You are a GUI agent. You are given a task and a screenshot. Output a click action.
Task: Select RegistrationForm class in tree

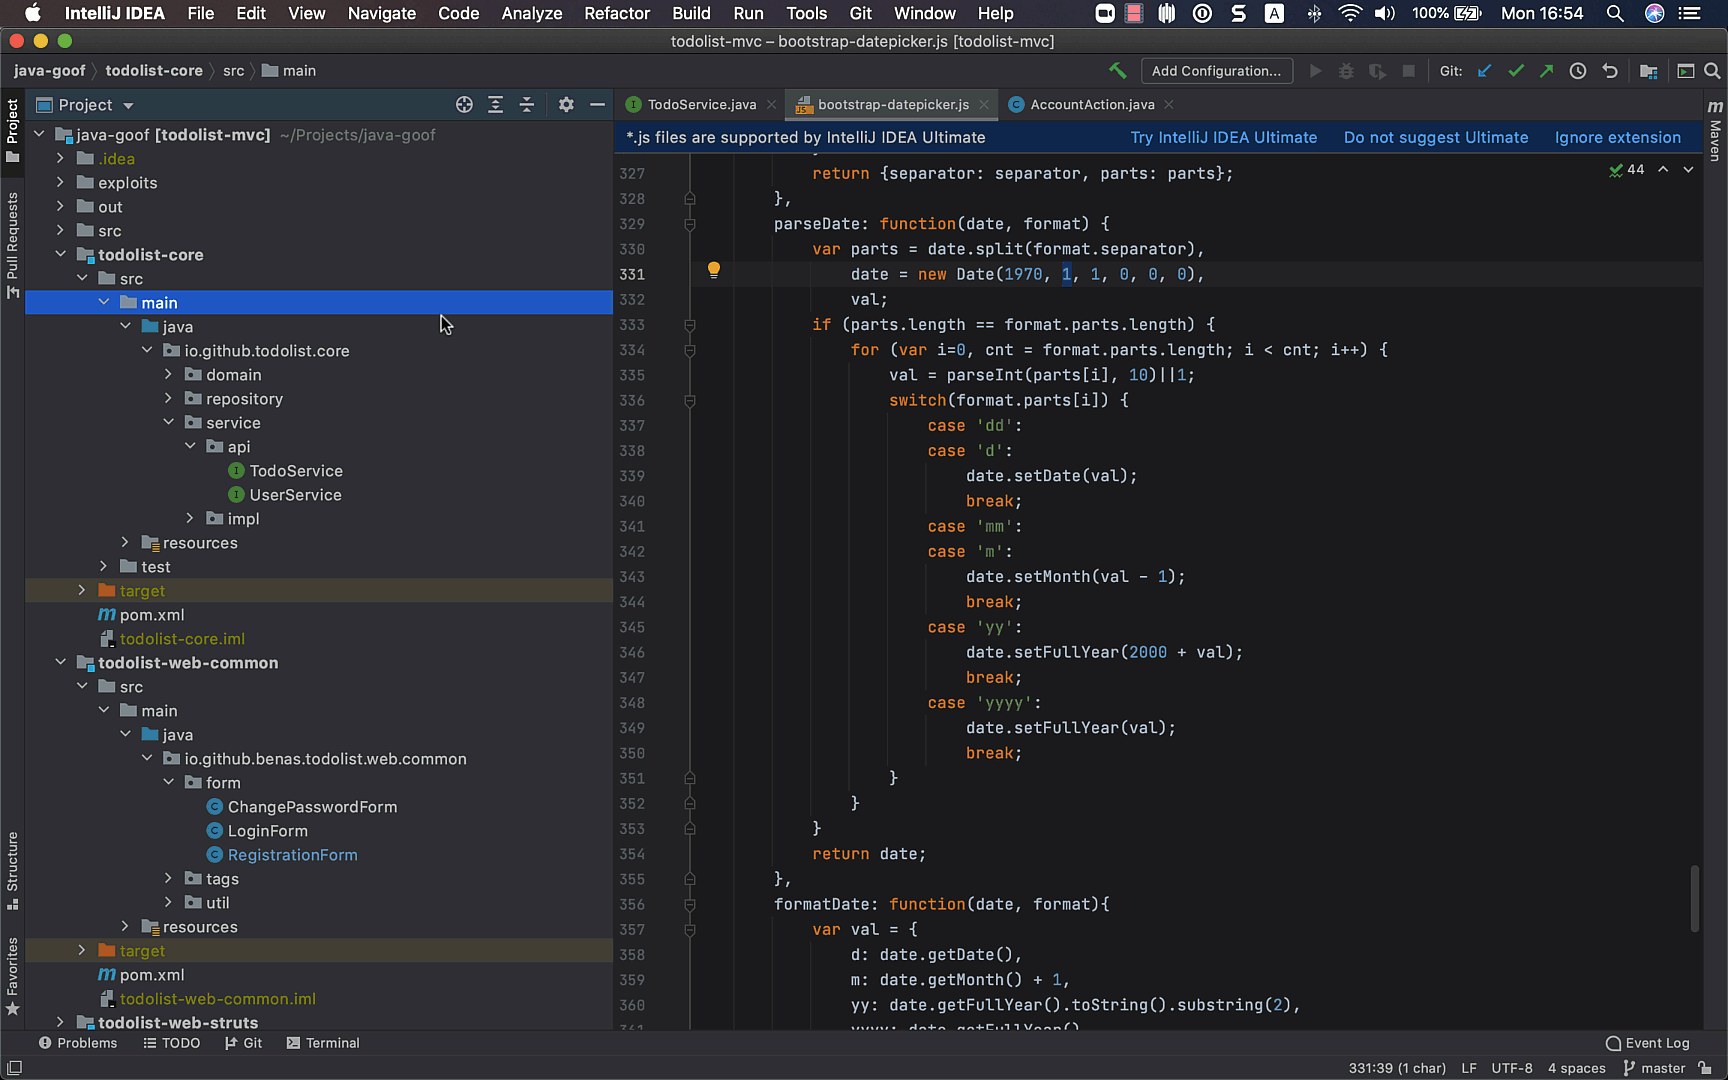(x=292, y=855)
